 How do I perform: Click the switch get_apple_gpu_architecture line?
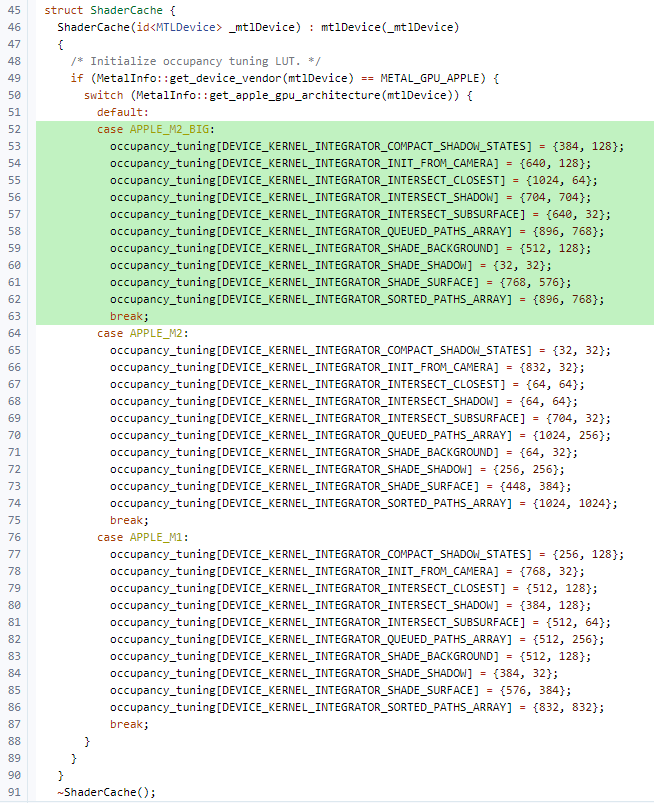tap(278, 95)
